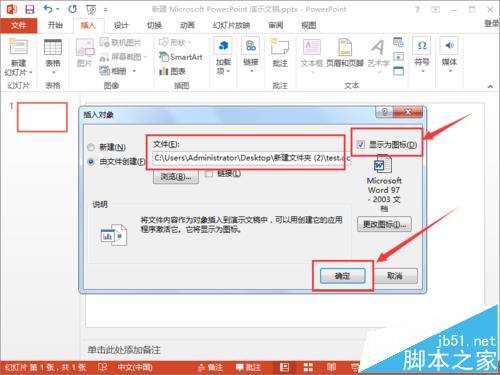Open Ribbon Display Options icon in title bar

pyautogui.click(x=435, y=9)
